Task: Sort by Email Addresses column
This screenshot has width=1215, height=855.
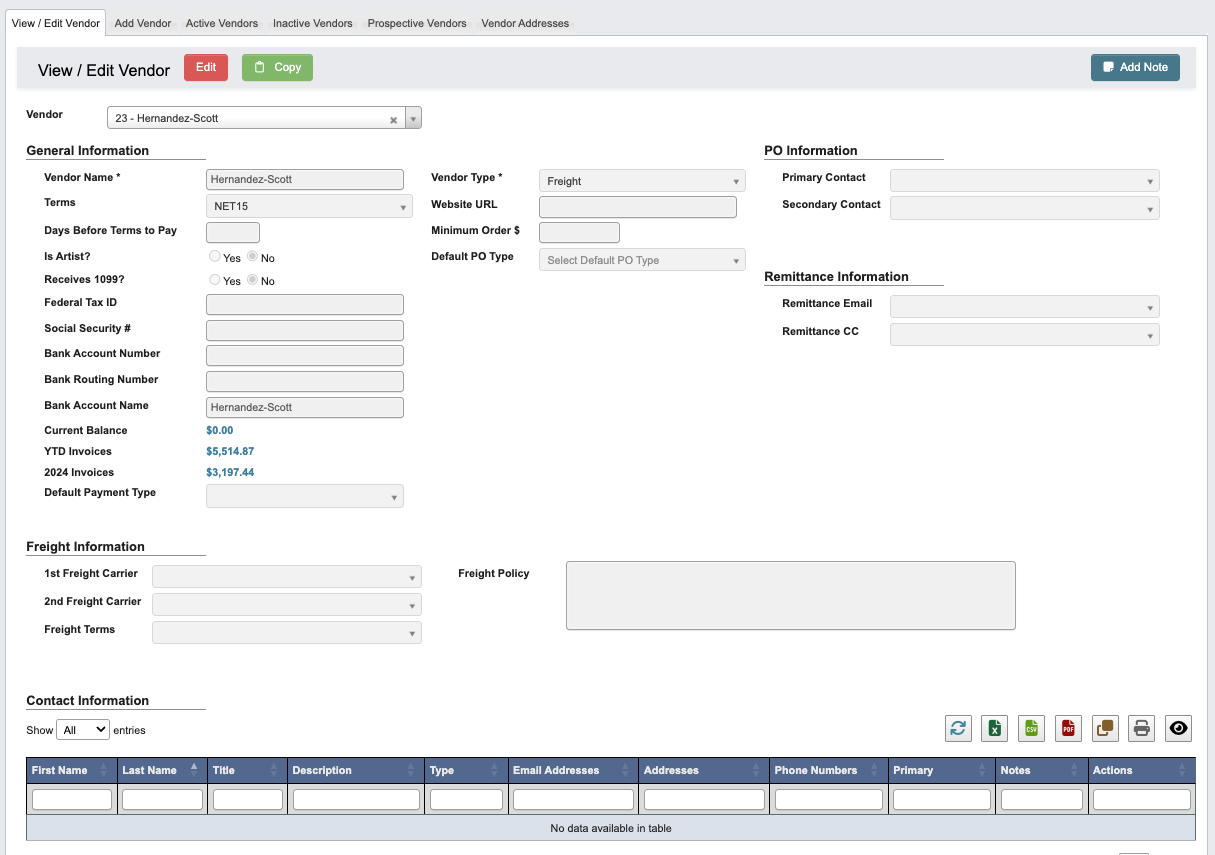Action: coord(573,770)
